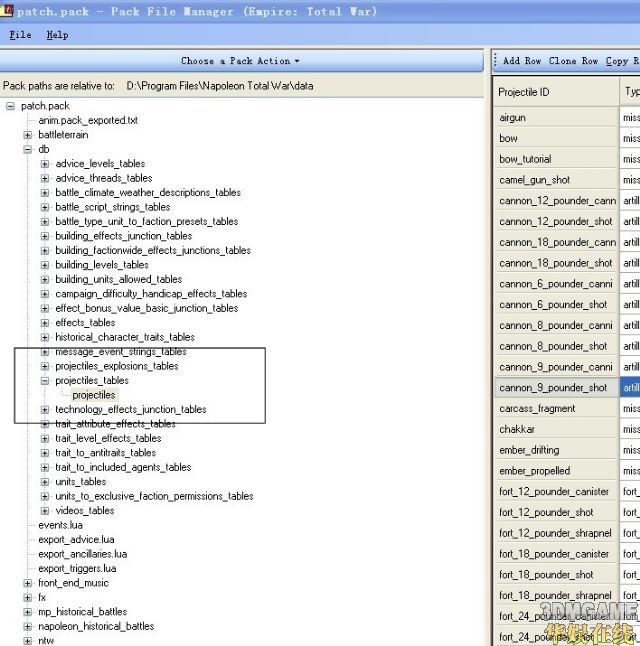This screenshot has height=646, width=640.
Task: Expand front_end_music folder
Action: coord(28,583)
